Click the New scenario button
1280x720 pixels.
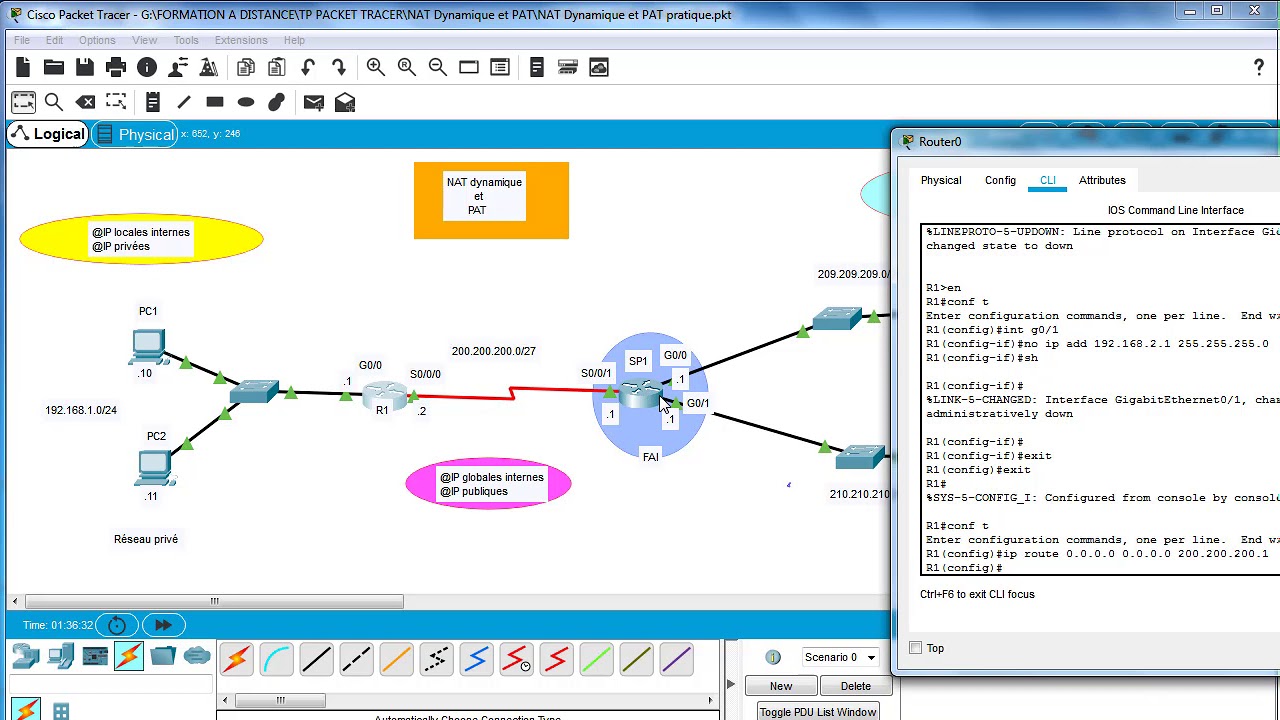(781, 686)
